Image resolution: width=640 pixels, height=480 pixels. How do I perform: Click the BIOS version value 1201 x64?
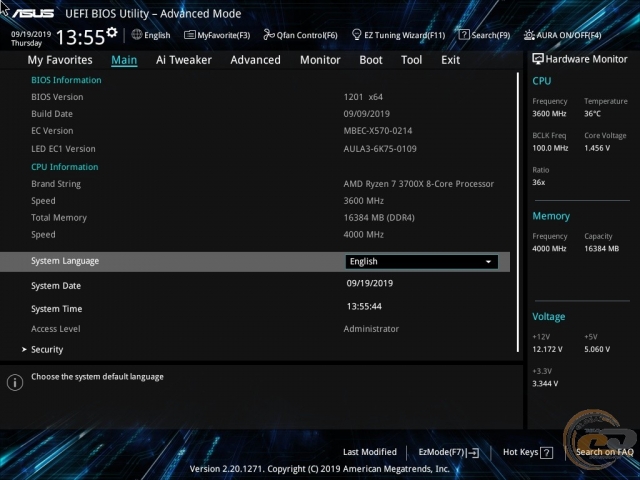click(363, 97)
